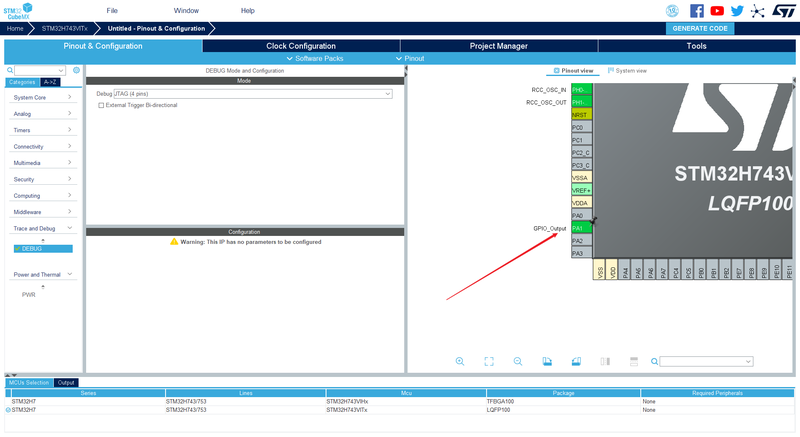Switch to Project Manager tab

(x=498, y=46)
